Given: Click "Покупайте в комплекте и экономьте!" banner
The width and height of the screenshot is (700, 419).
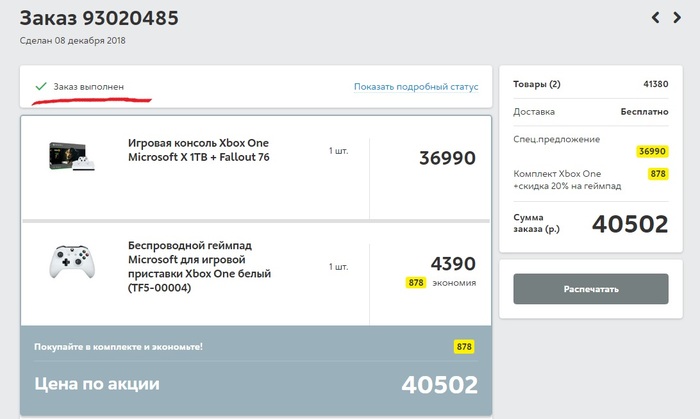Looking at the screenshot, I should (119, 346).
